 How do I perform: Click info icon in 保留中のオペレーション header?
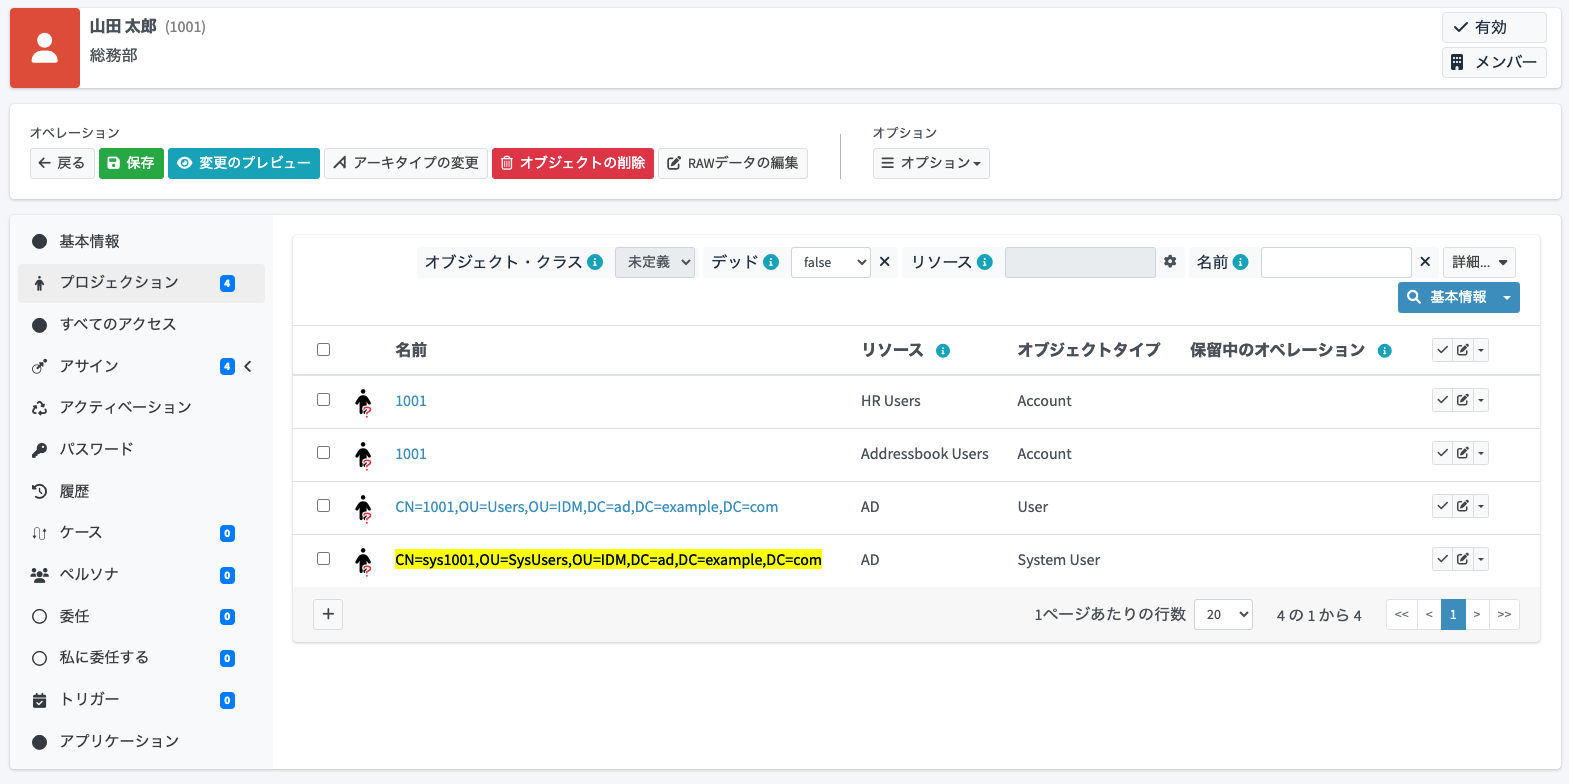pos(1385,351)
